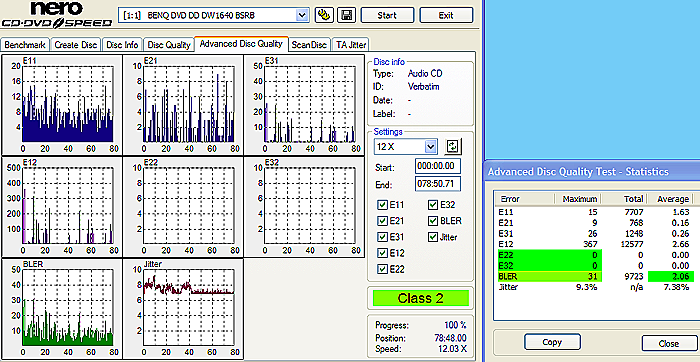
Task: Go to the Disc Info tab
Action: (122, 45)
